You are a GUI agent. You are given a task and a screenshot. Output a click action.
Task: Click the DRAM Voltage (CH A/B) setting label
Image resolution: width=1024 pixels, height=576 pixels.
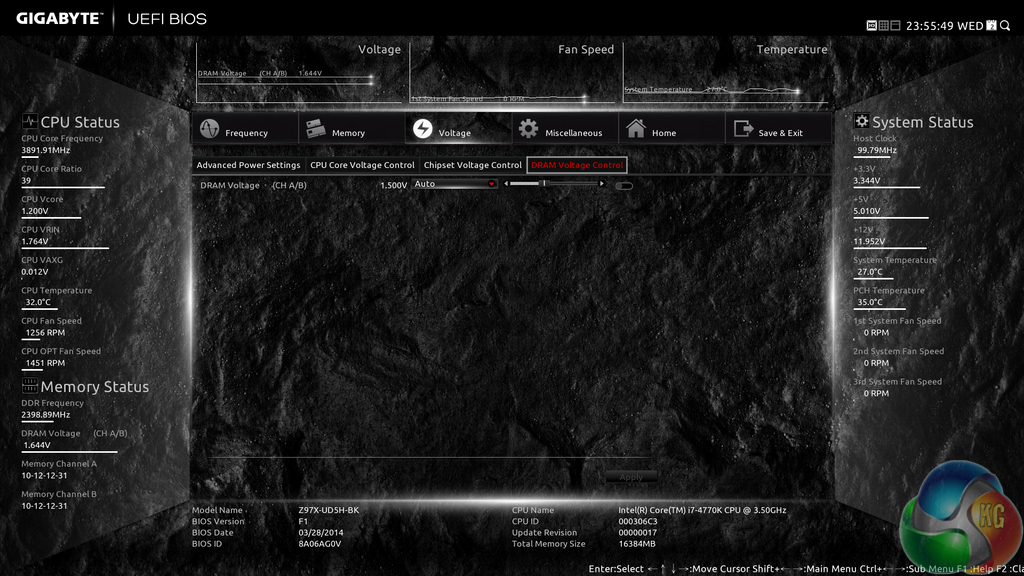click(253, 185)
